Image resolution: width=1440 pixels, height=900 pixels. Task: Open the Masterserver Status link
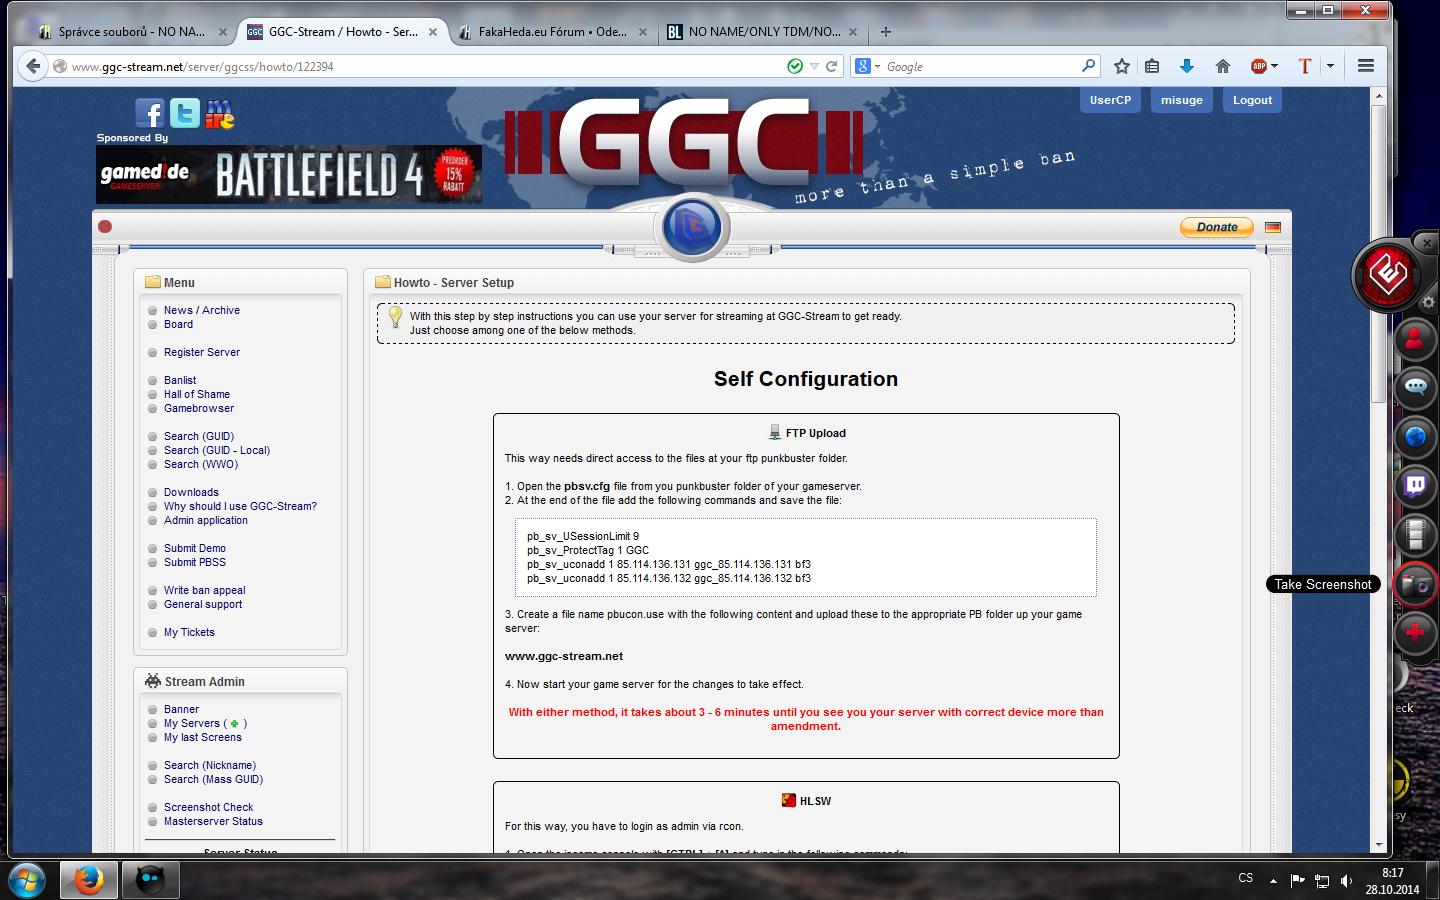pos(213,821)
